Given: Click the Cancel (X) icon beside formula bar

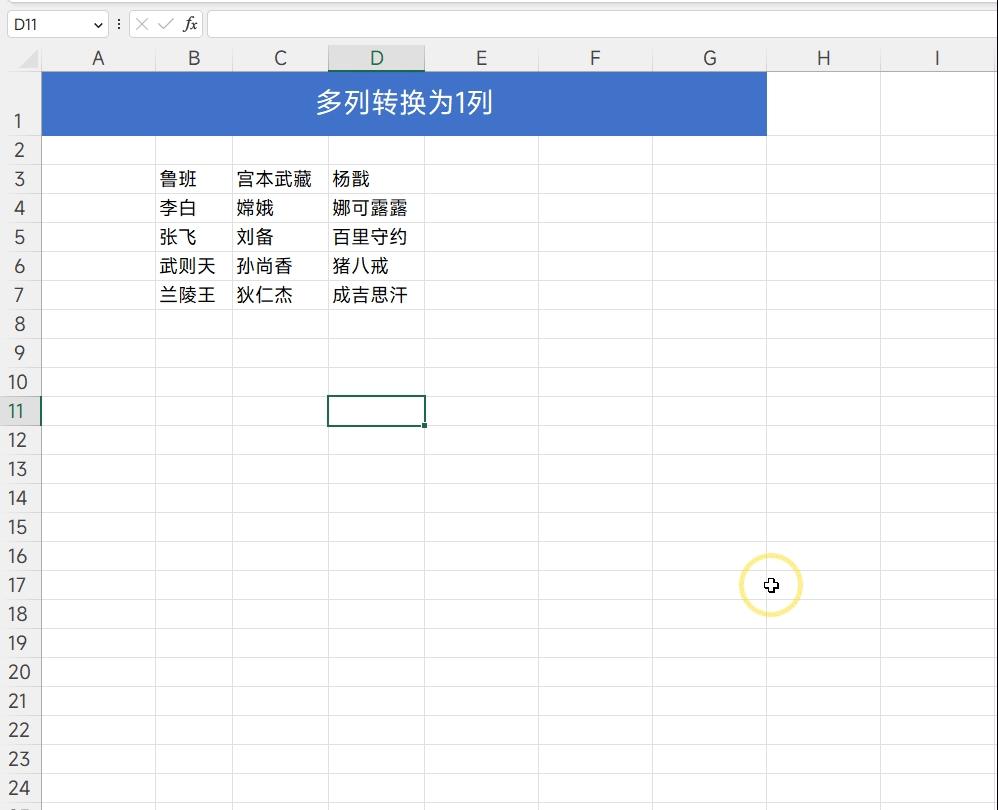Looking at the screenshot, I should coord(144,24).
